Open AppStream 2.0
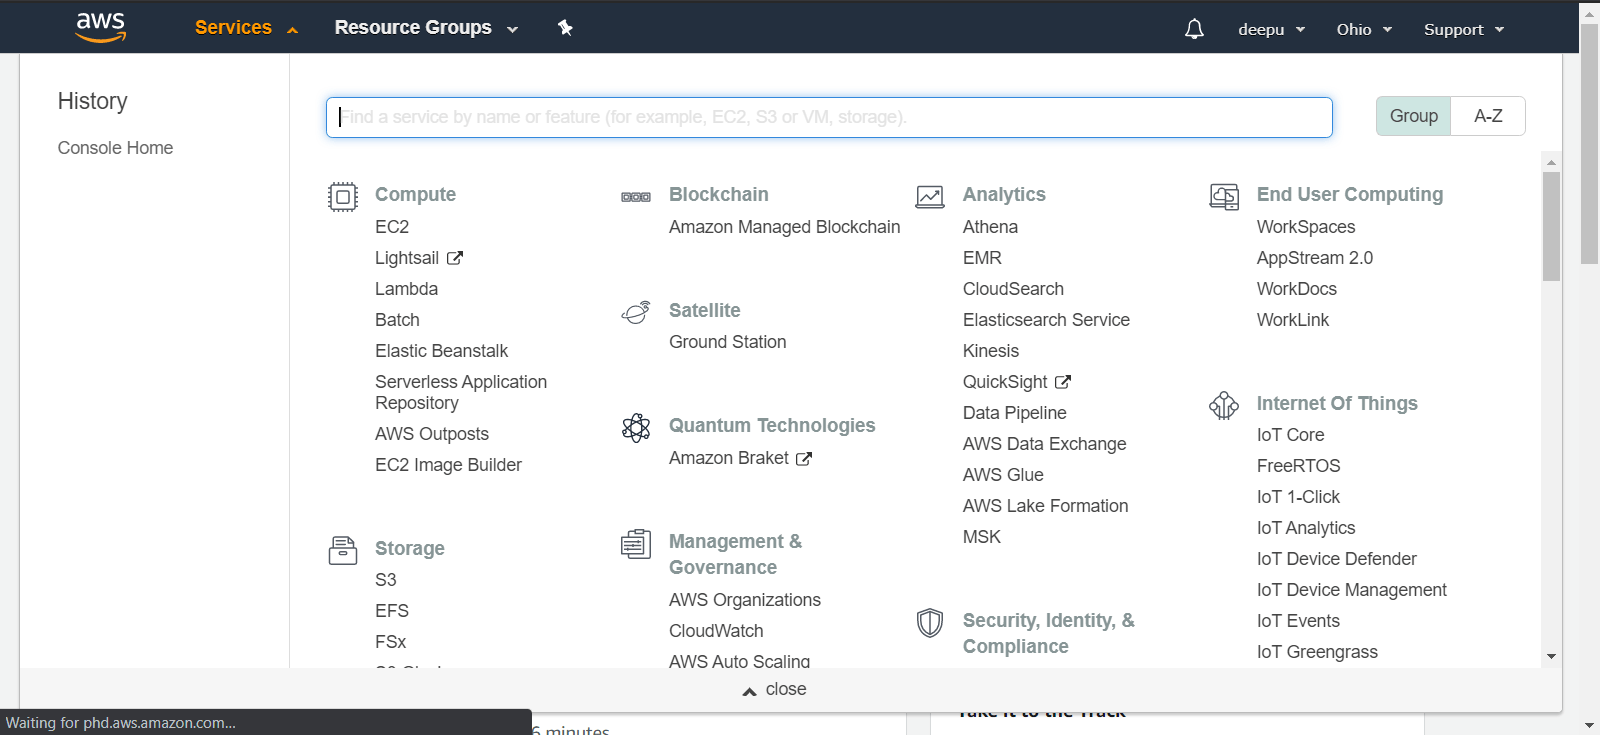 (x=1315, y=258)
